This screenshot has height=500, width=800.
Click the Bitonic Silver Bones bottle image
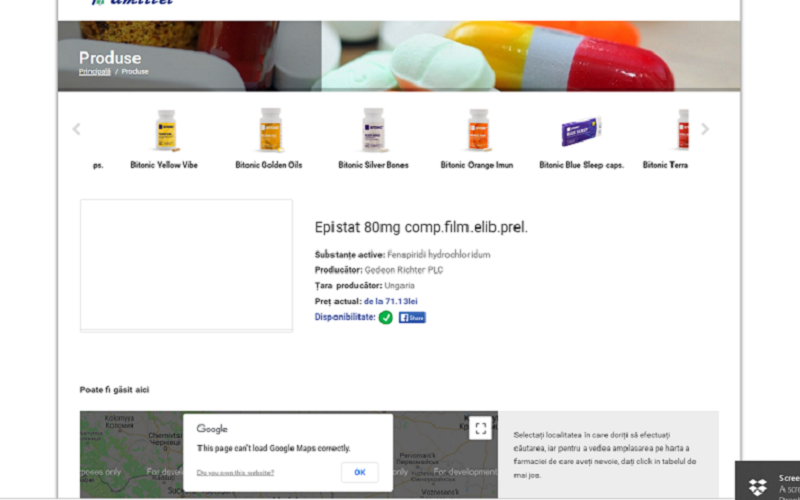(x=373, y=130)
